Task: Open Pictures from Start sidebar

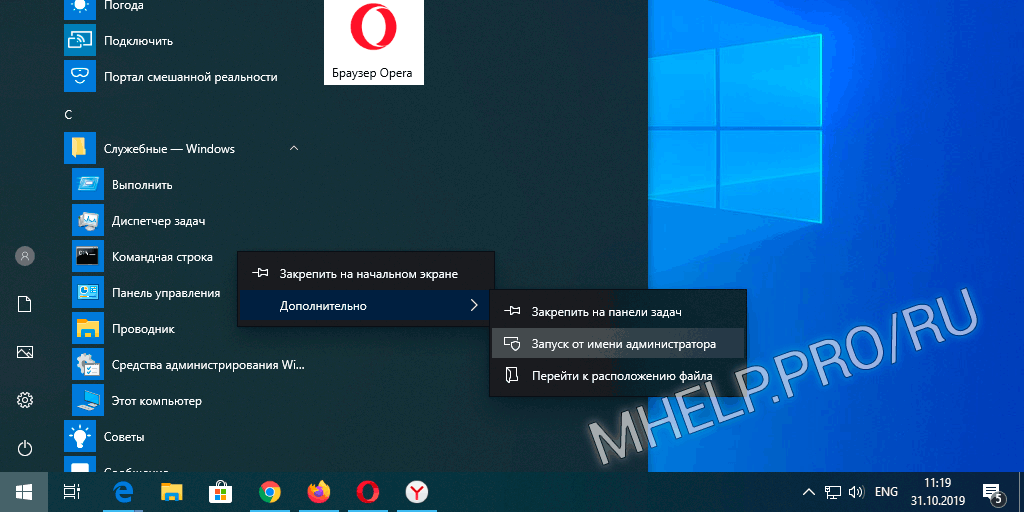Action: 25,353
